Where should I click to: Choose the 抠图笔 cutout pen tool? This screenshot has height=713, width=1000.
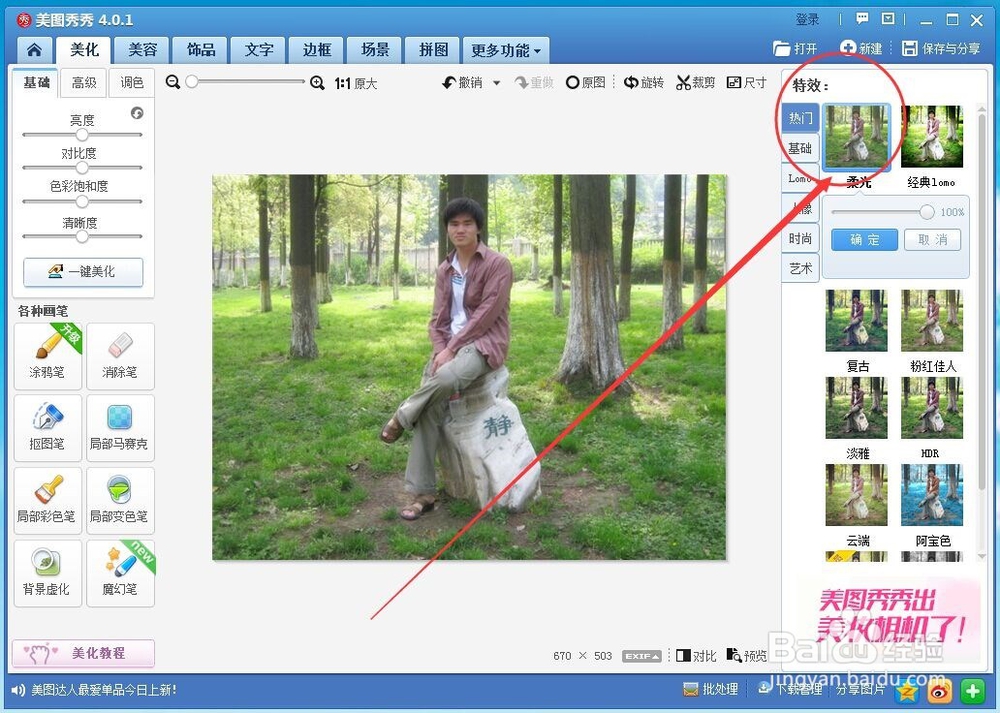(x=48, y=428)
